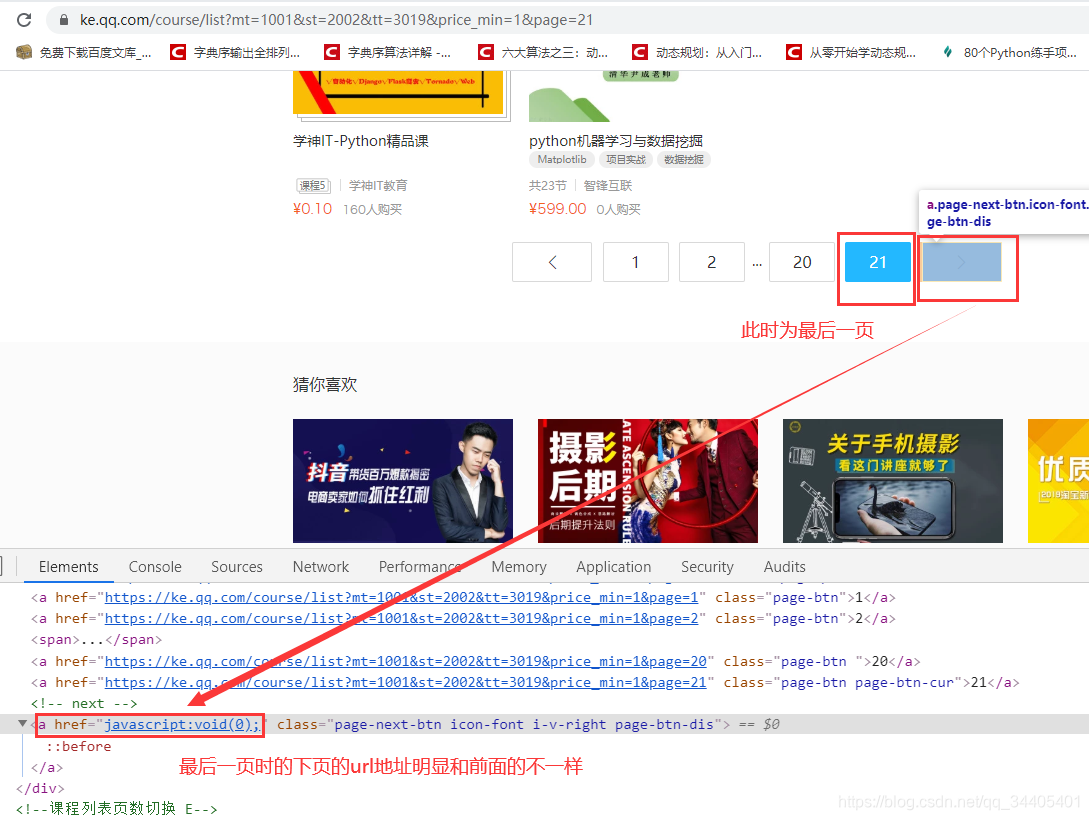Click the 160人购买 text
This screenshot has height=820, width=1089.
(372, 209)
